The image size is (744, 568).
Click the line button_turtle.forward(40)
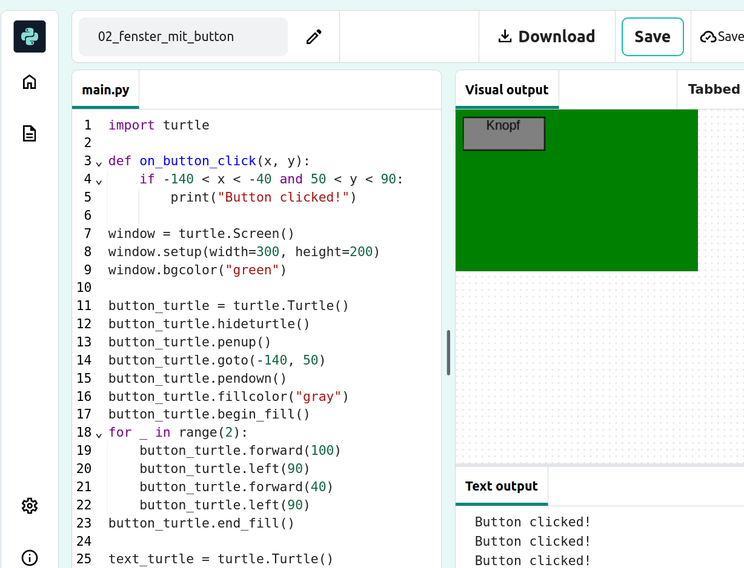(x=236, y=486)
